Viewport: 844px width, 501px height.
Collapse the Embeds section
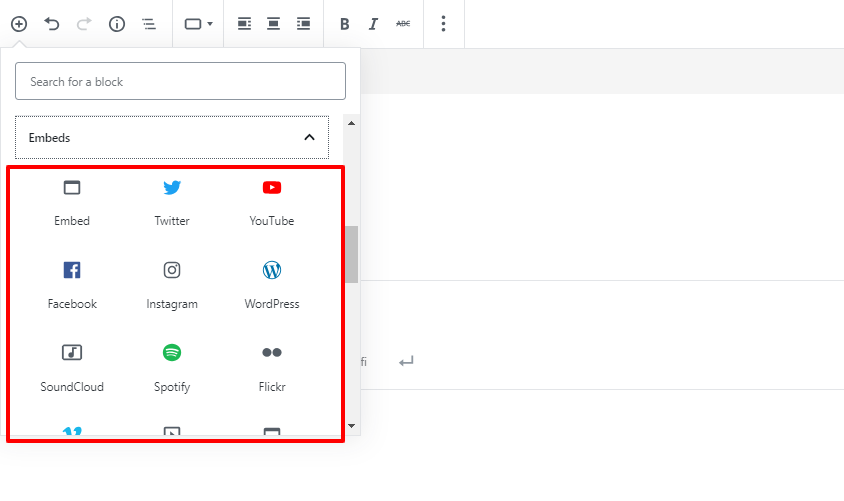click(x=172, y=138)
